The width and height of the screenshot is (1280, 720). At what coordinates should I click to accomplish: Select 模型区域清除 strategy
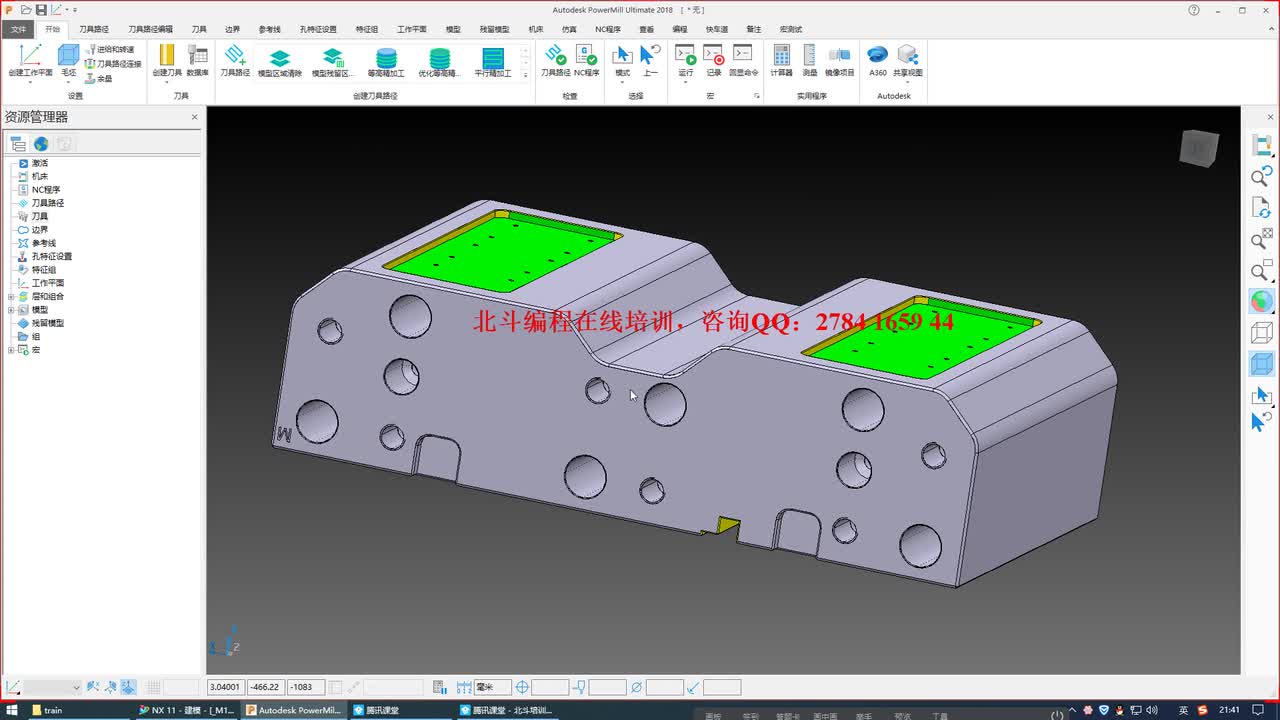[x=280, y=62]
